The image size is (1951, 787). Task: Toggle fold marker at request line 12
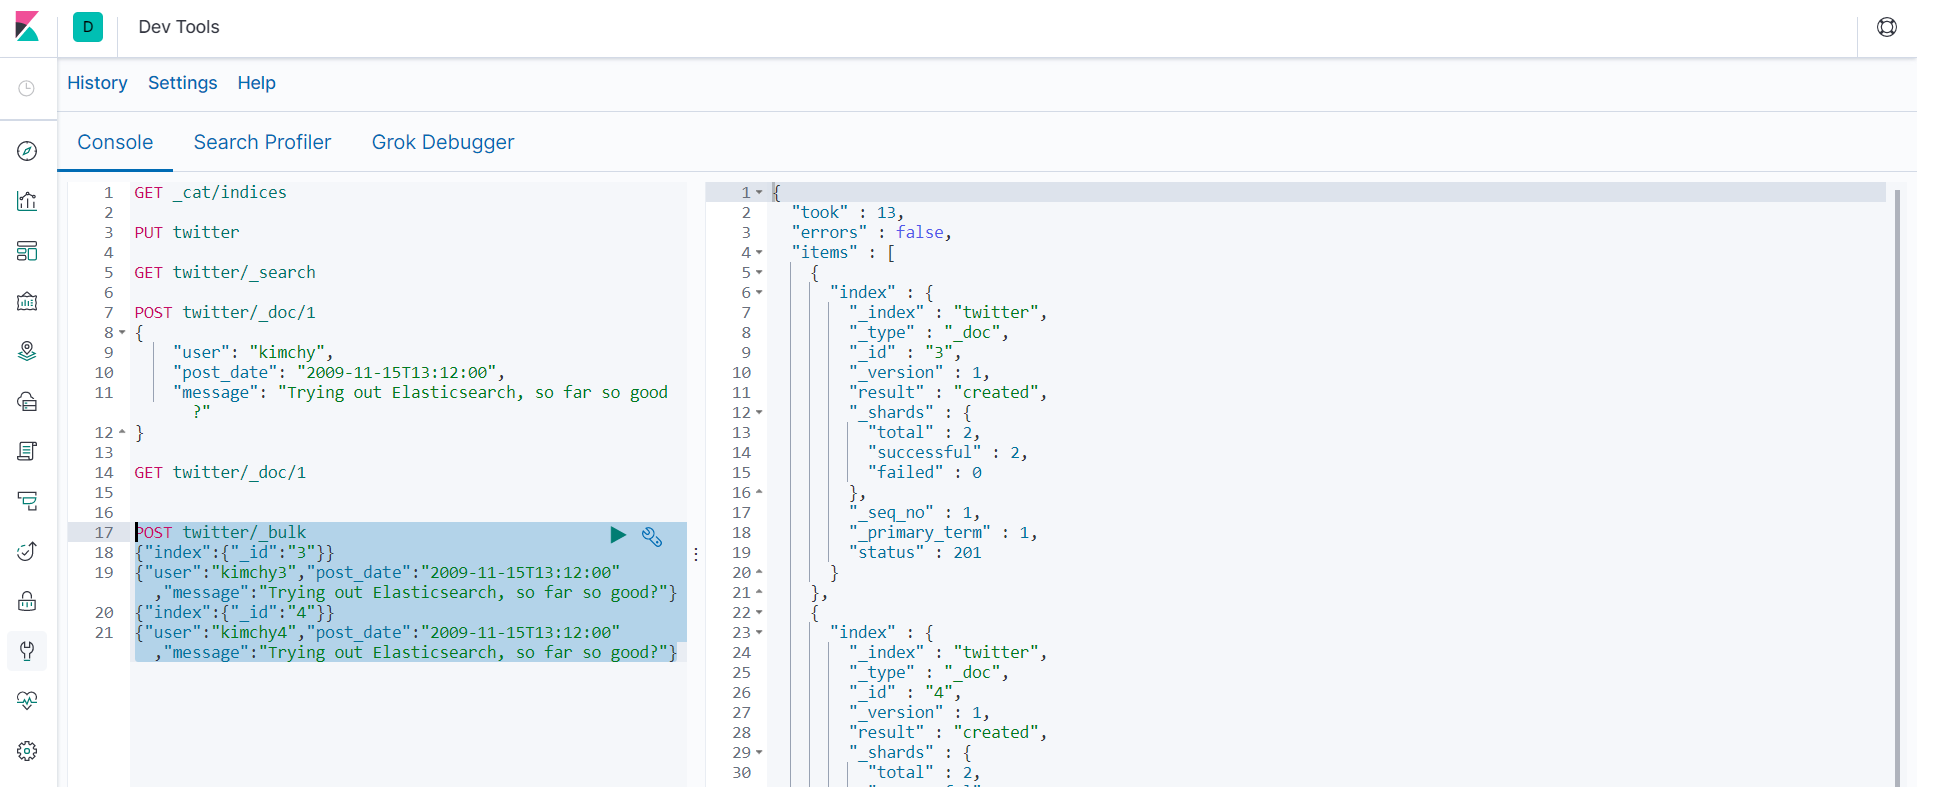[x=122, y=432]
